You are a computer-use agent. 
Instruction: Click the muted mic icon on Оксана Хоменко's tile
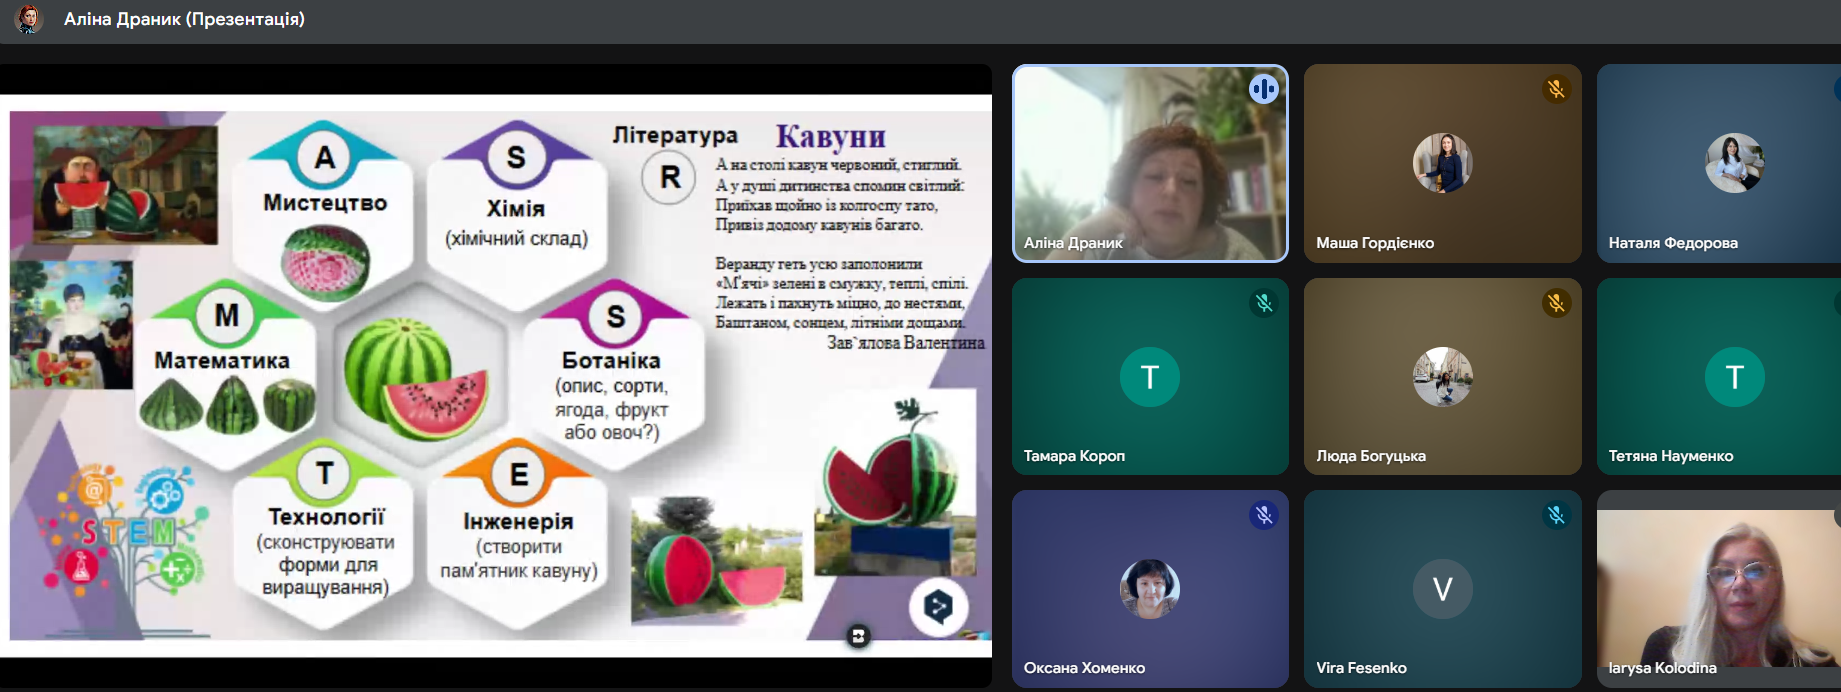tap(1263, 515)
